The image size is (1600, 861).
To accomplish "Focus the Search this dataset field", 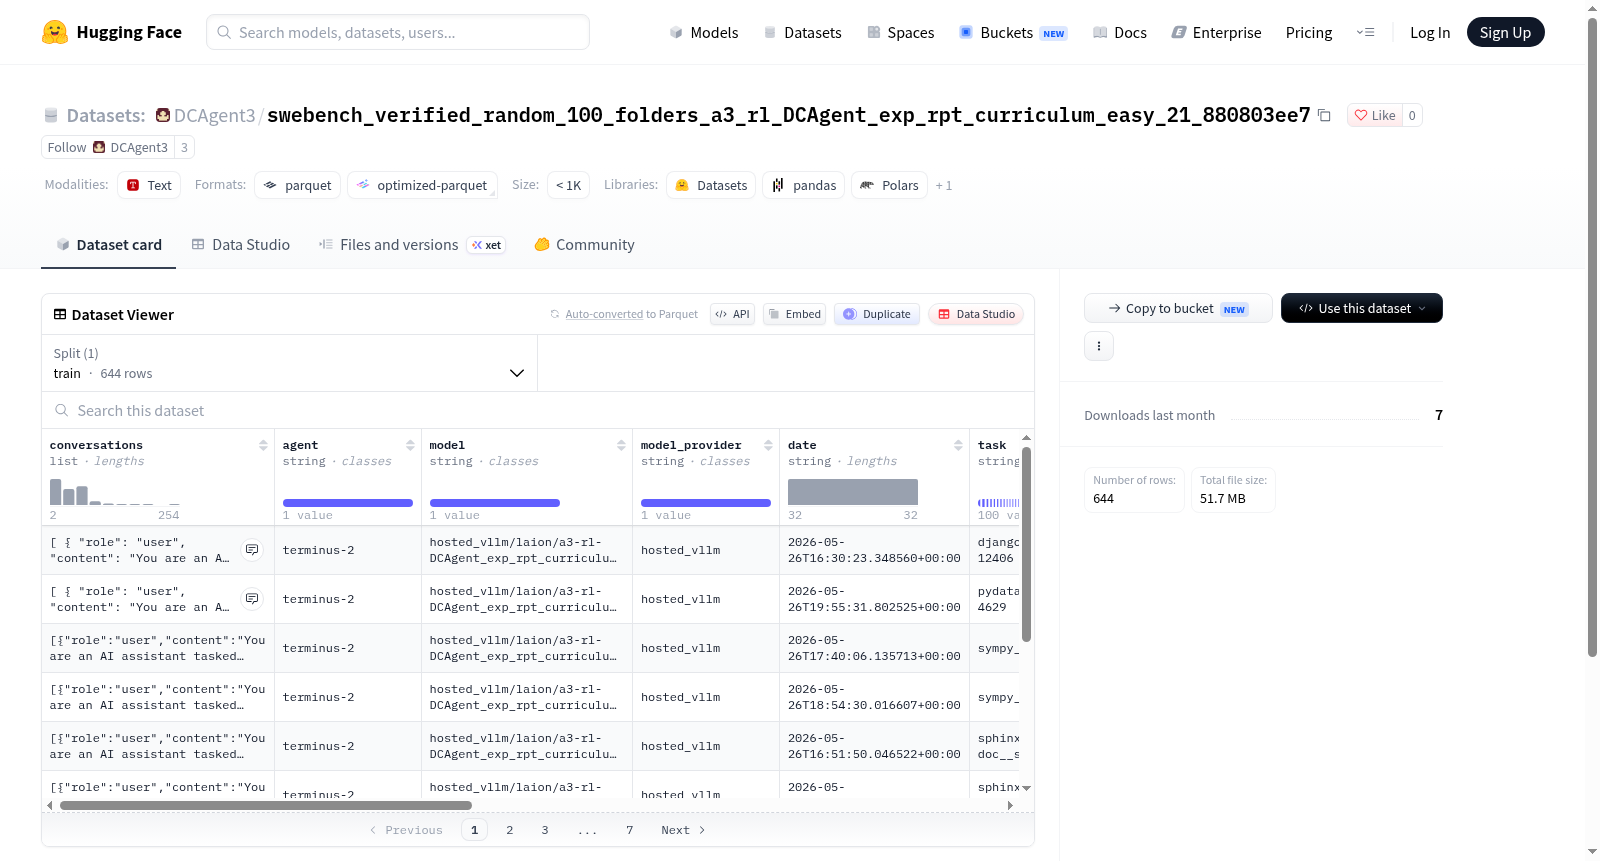I will (538, 410).
